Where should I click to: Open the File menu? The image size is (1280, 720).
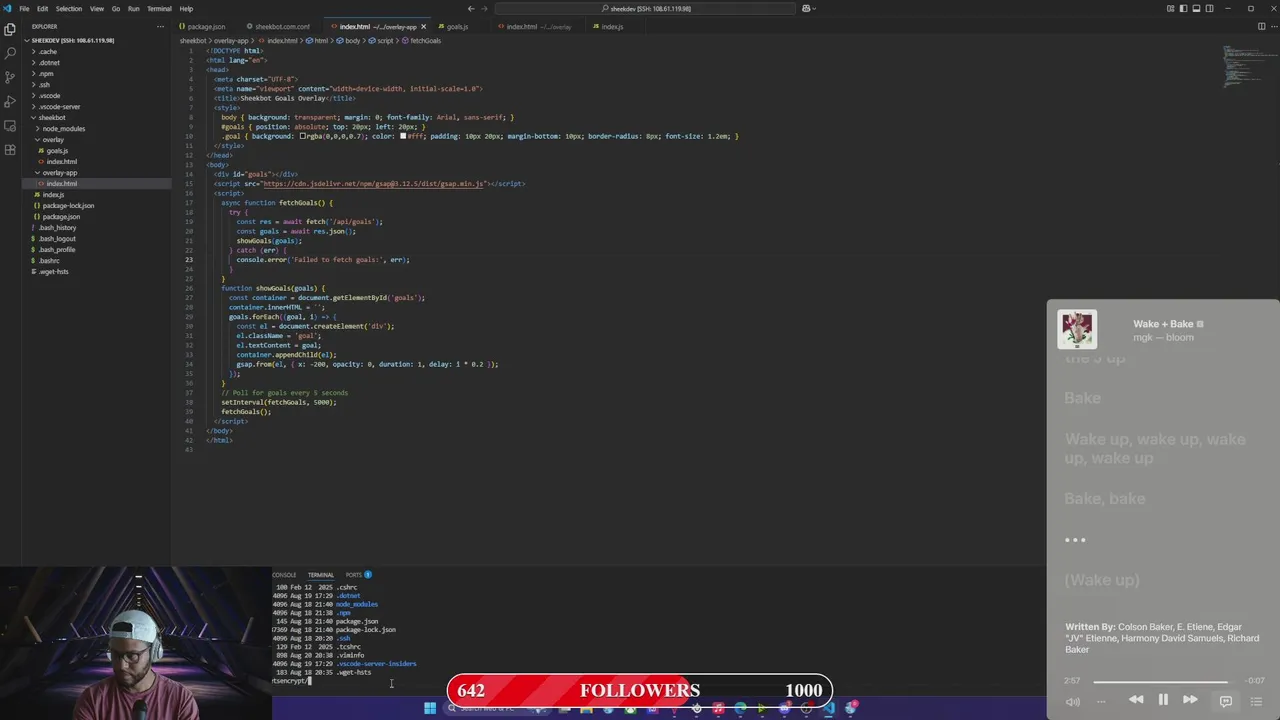pos(24,8)
